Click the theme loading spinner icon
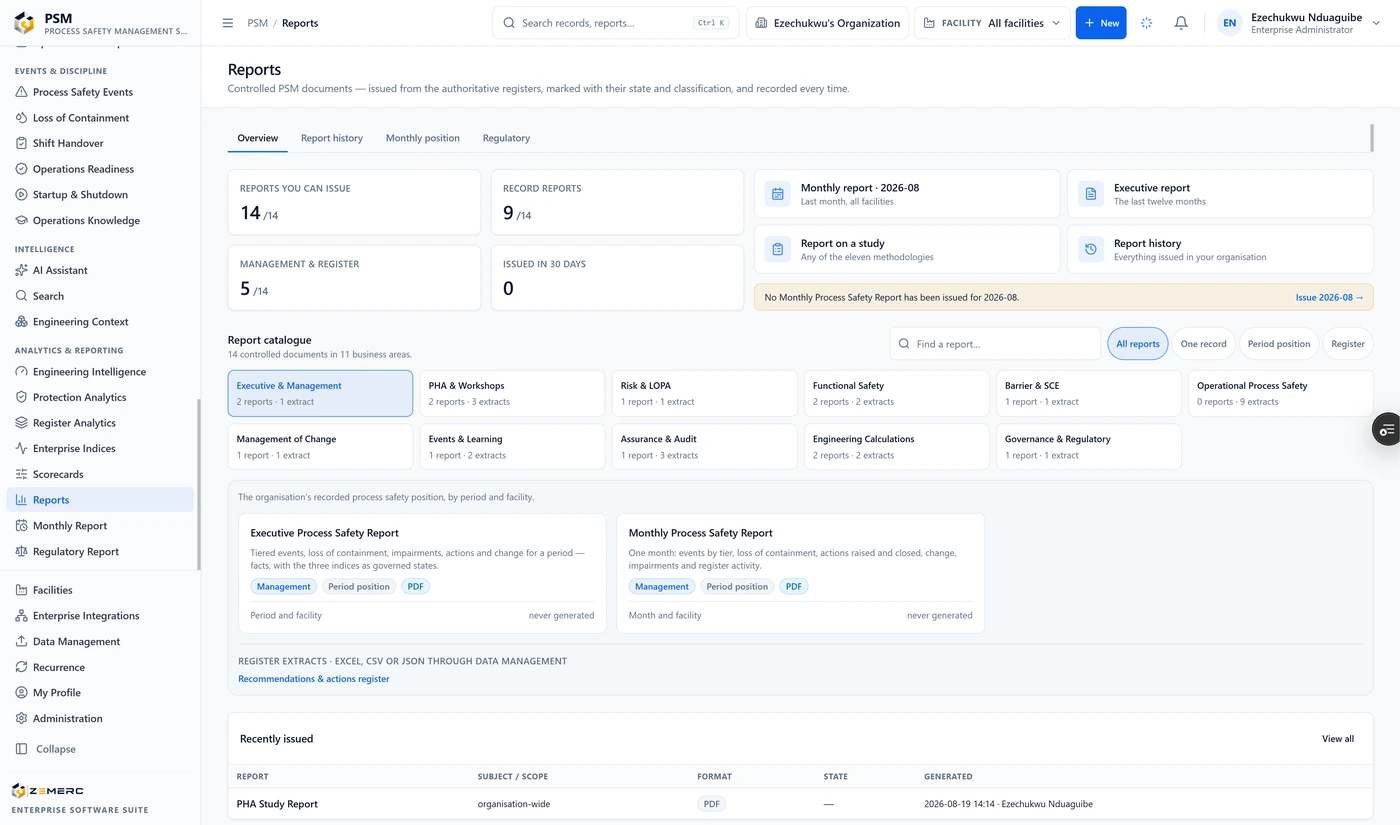Screen dimensions: 1400x825 [1147, 23]
